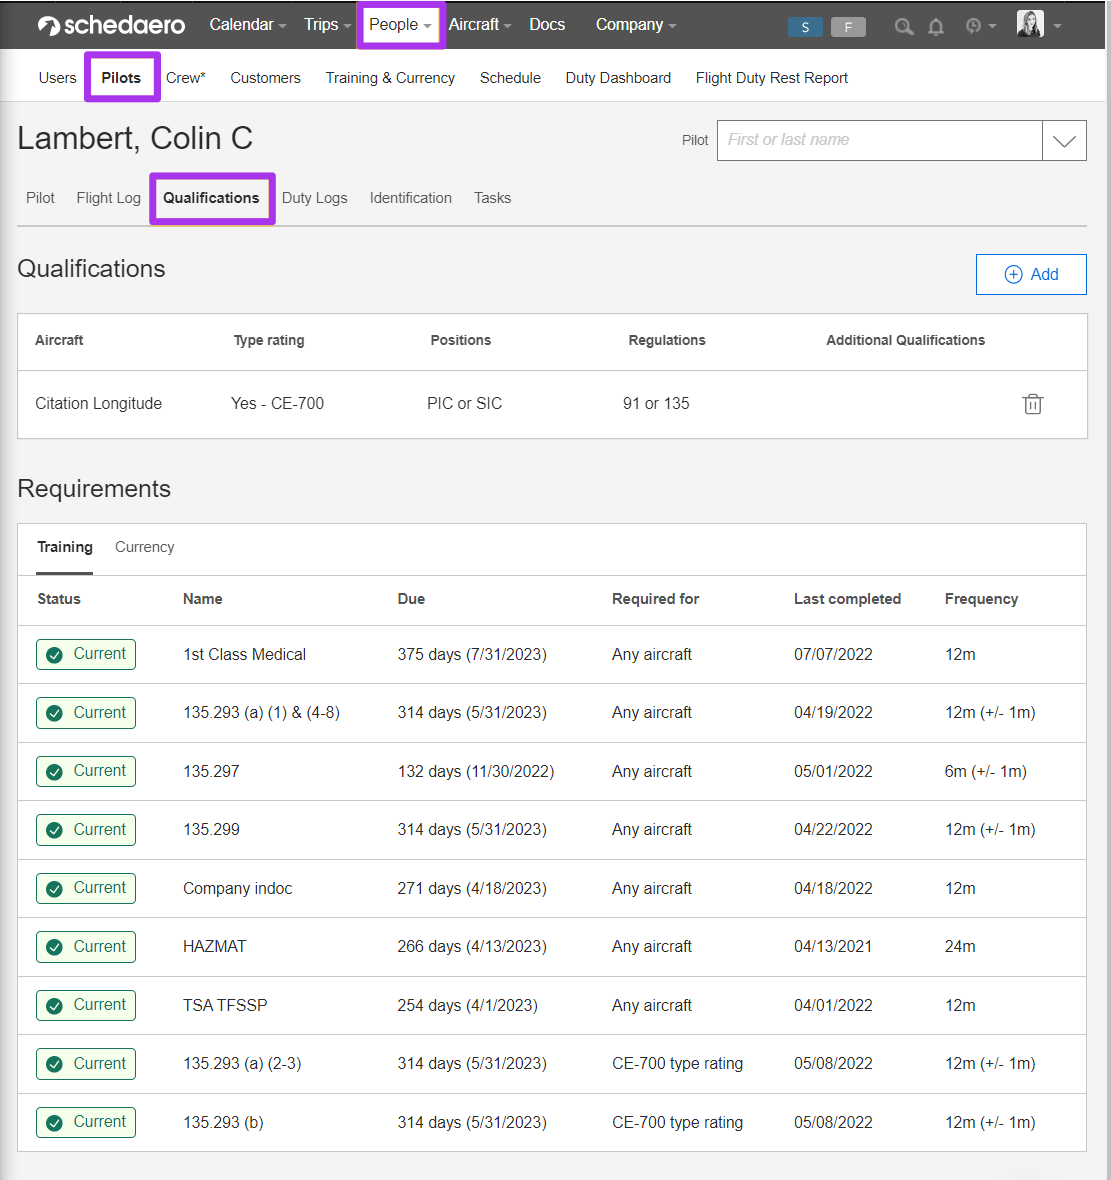This screenshot has width=1111, height=1180.
Task: Switch to the Currency requirements tab
Action: coord(145,548)
